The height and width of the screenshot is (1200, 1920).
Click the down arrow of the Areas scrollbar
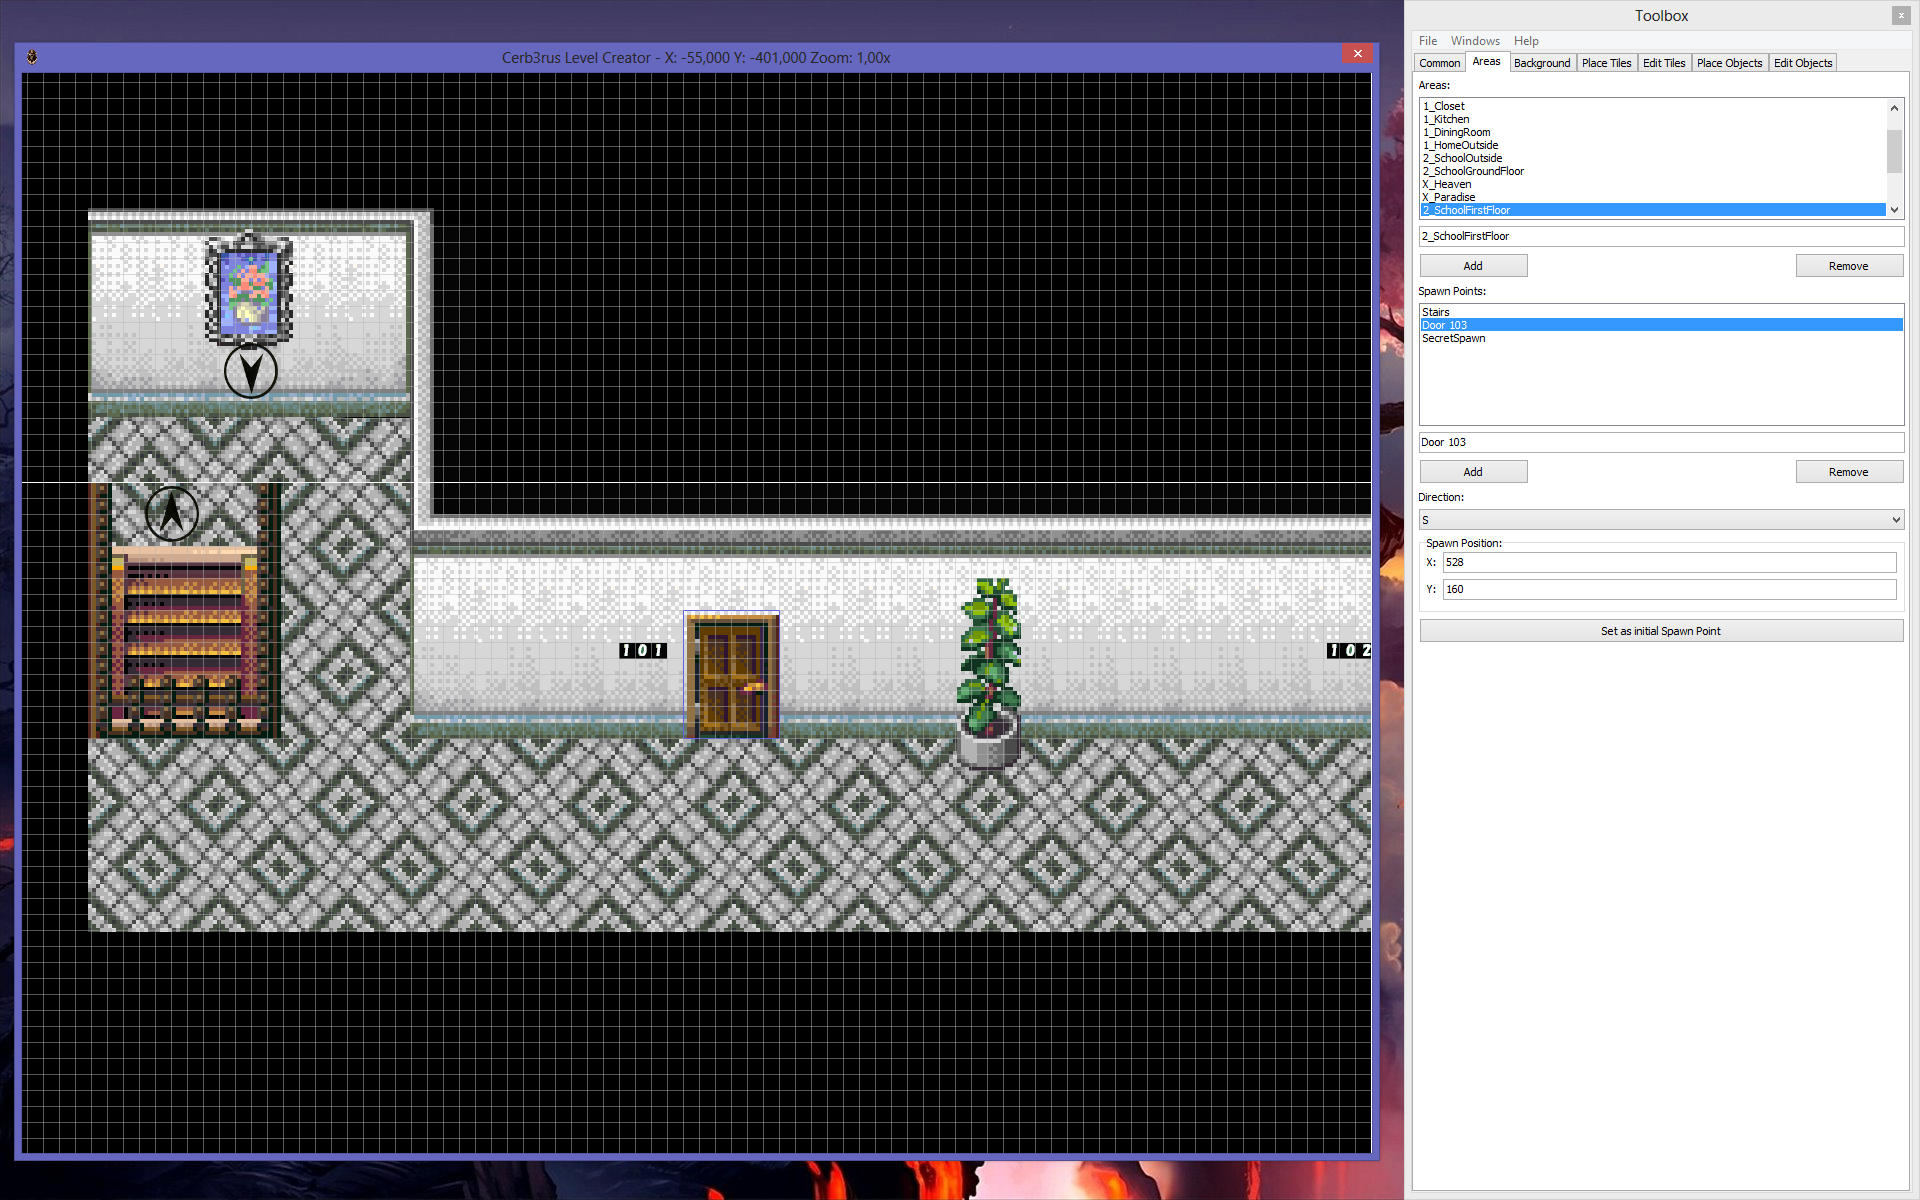click(x=1895, y=209)
